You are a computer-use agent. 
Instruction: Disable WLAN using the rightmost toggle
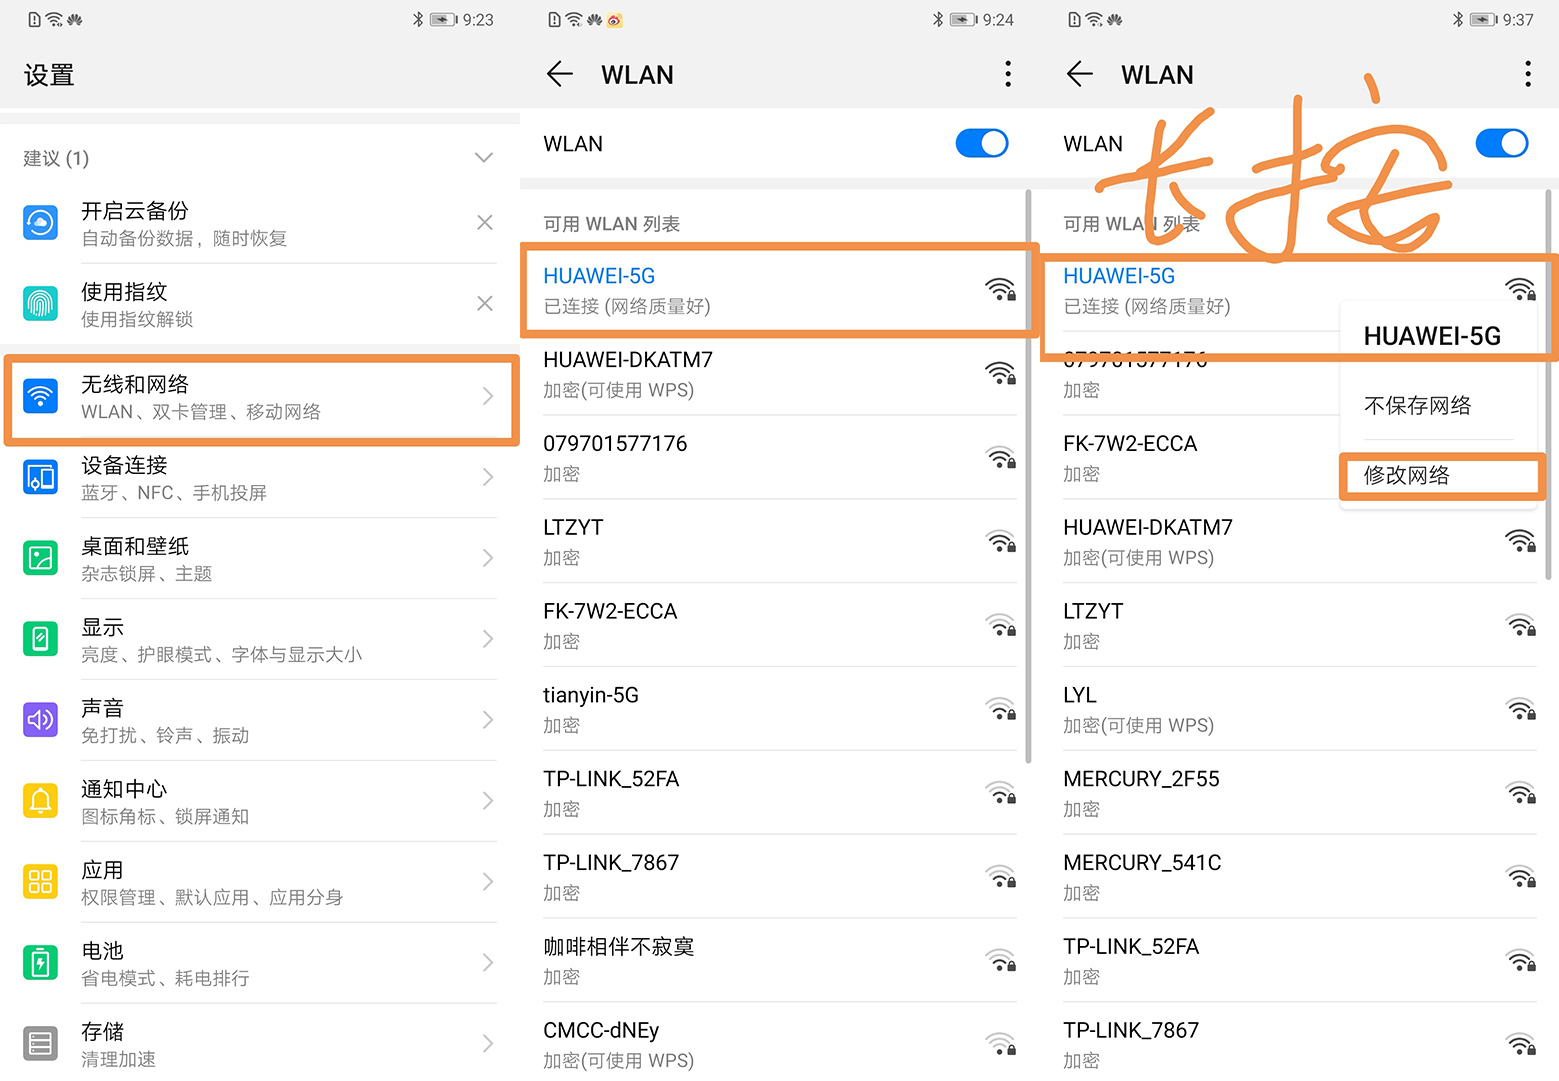pyautogui.click(x=1501, y=143)
